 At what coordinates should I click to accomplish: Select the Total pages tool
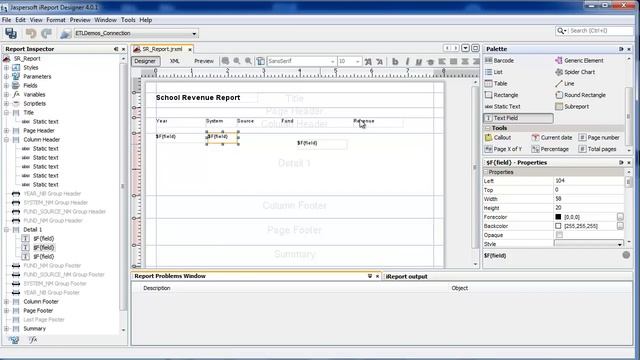(598, 149)
